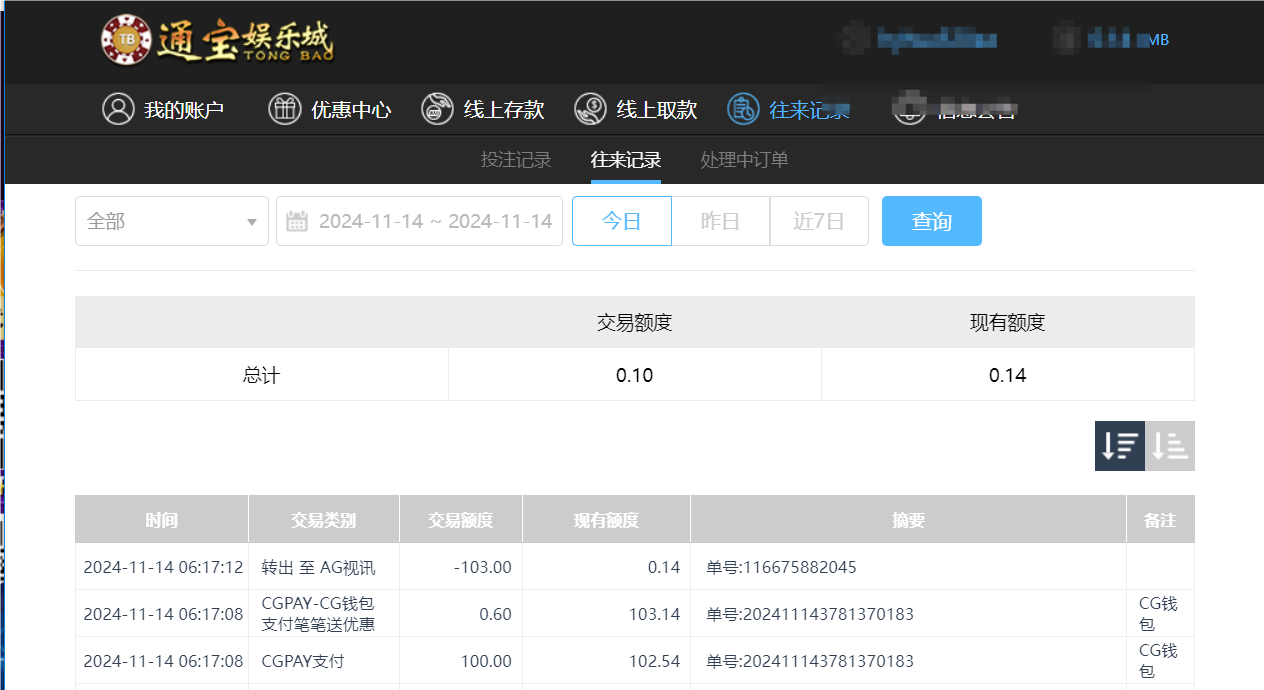This screenshot has width=1264, height=690.
Task: Switch to the 投注记录 tab
Action: [515, 159]
